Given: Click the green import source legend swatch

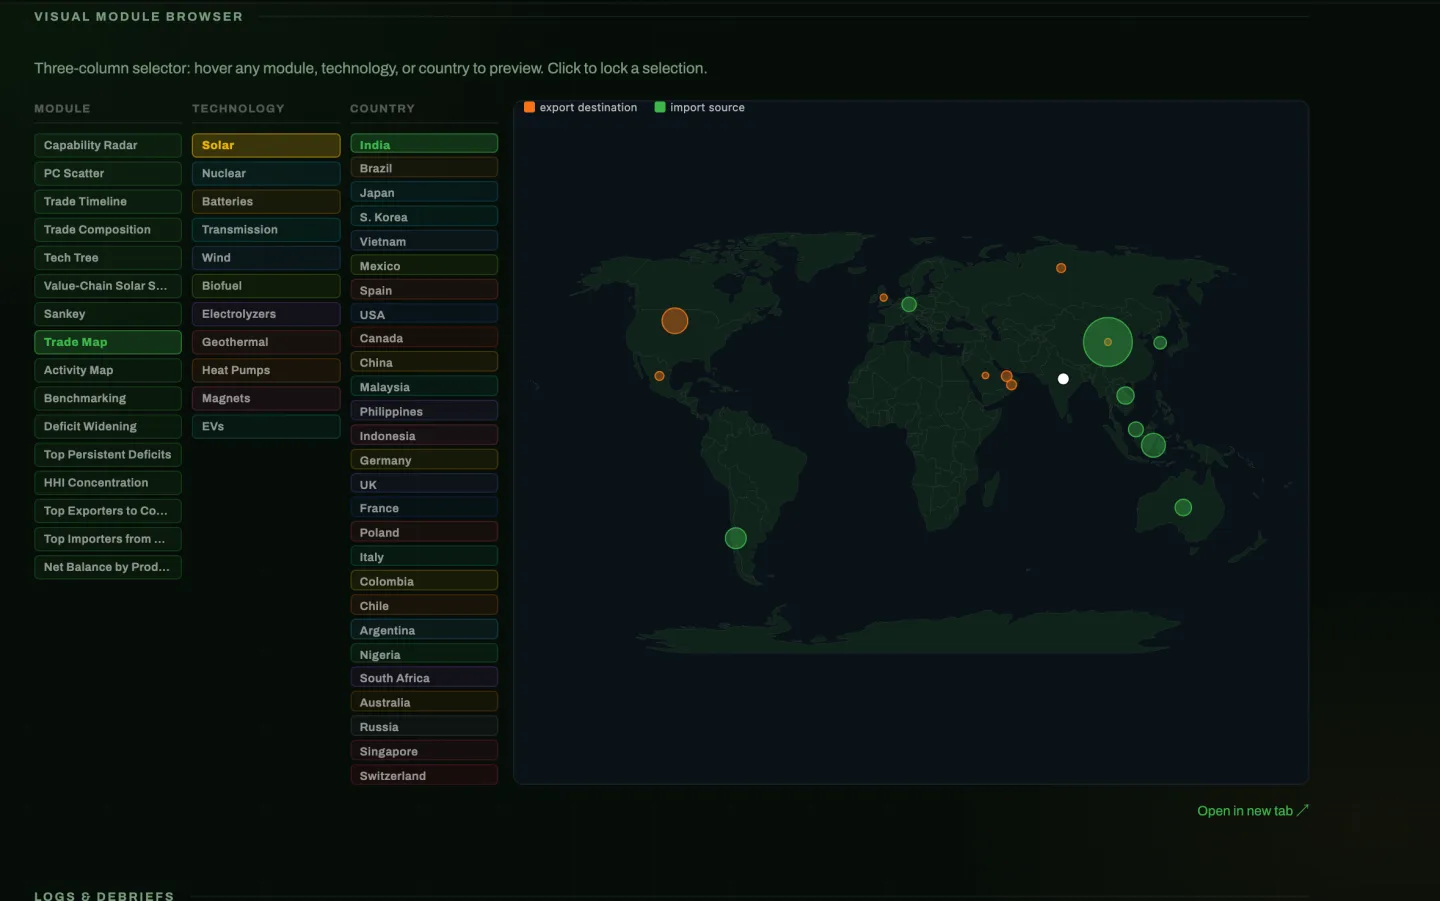Looking at the screenshot, I should pos(660,107).
